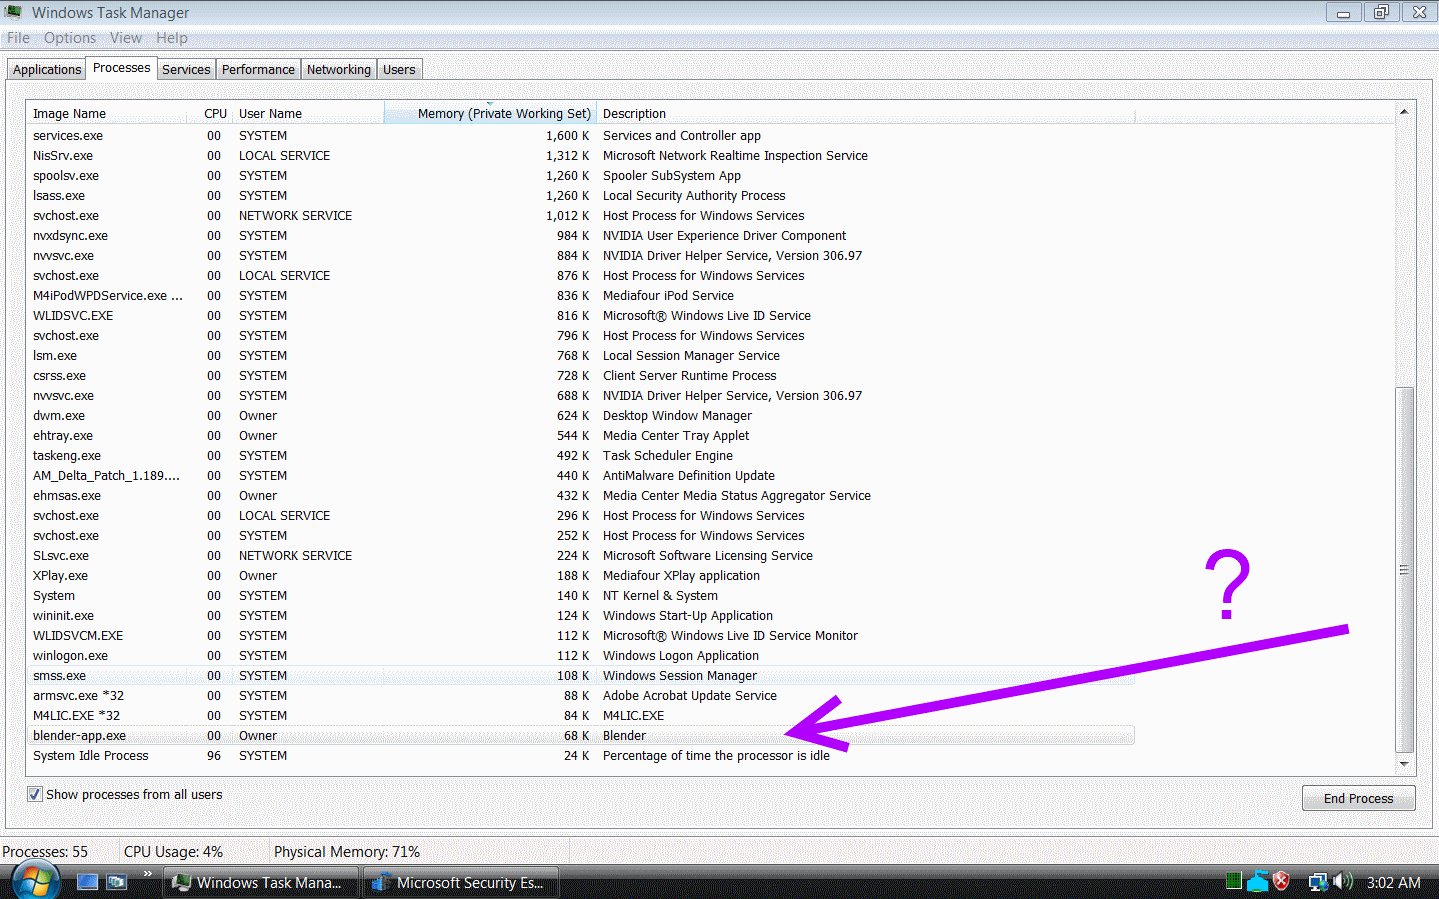Click the taskbar clock showing 3:02 AM

click(x=1393, y=882)
